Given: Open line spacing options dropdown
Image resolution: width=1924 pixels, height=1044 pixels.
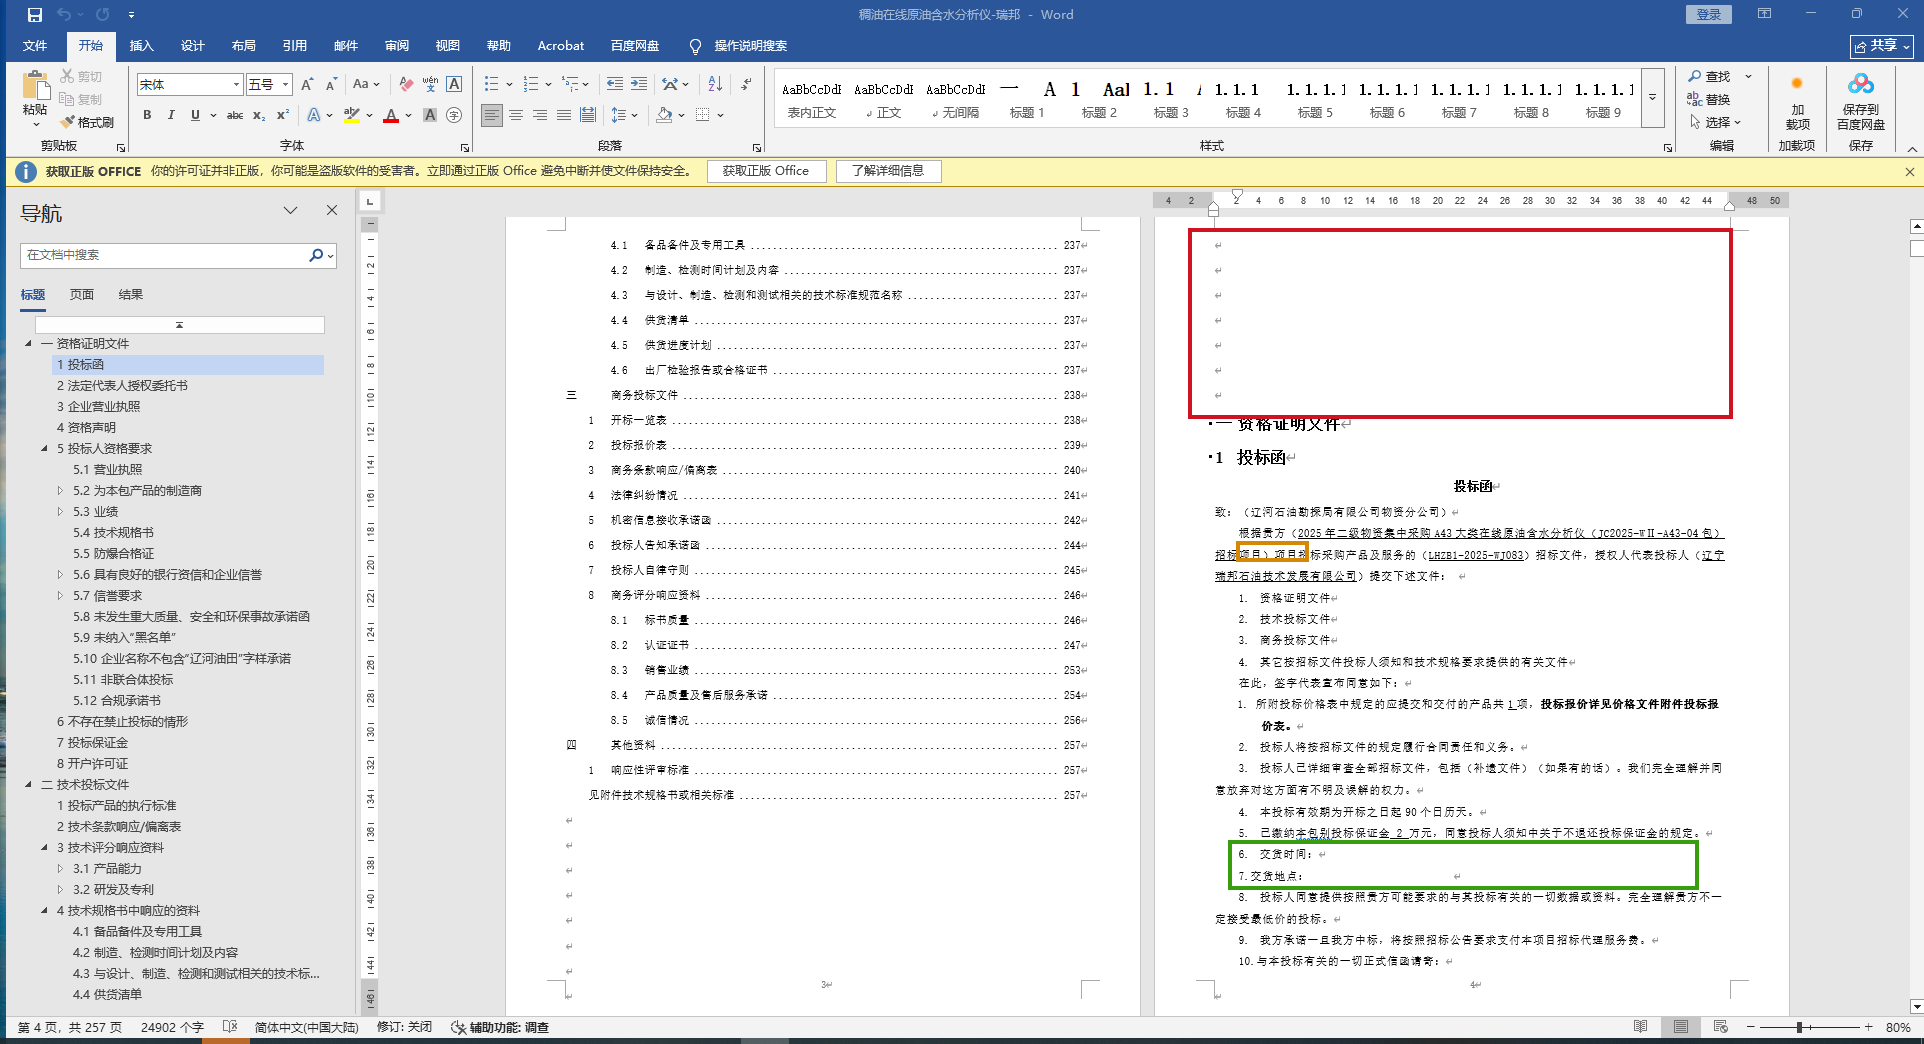Looking at the screenshot, I should pos(625,115).
